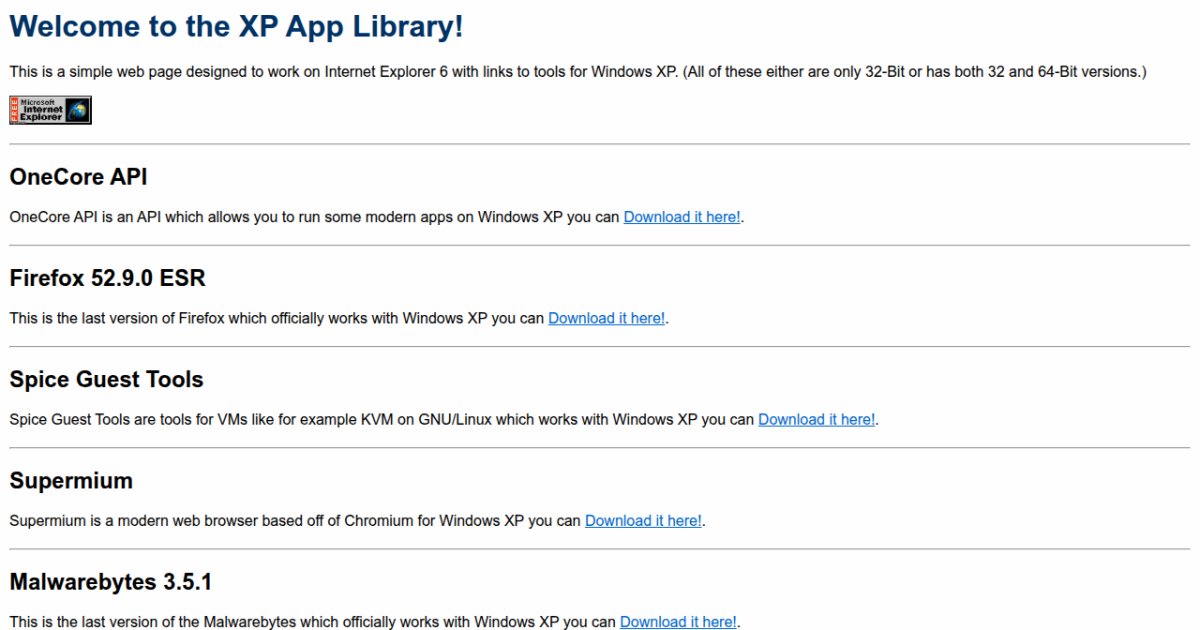Open the Supermium download link
Viewport: 1200px width, 630px height.
[x=643, y=521]
